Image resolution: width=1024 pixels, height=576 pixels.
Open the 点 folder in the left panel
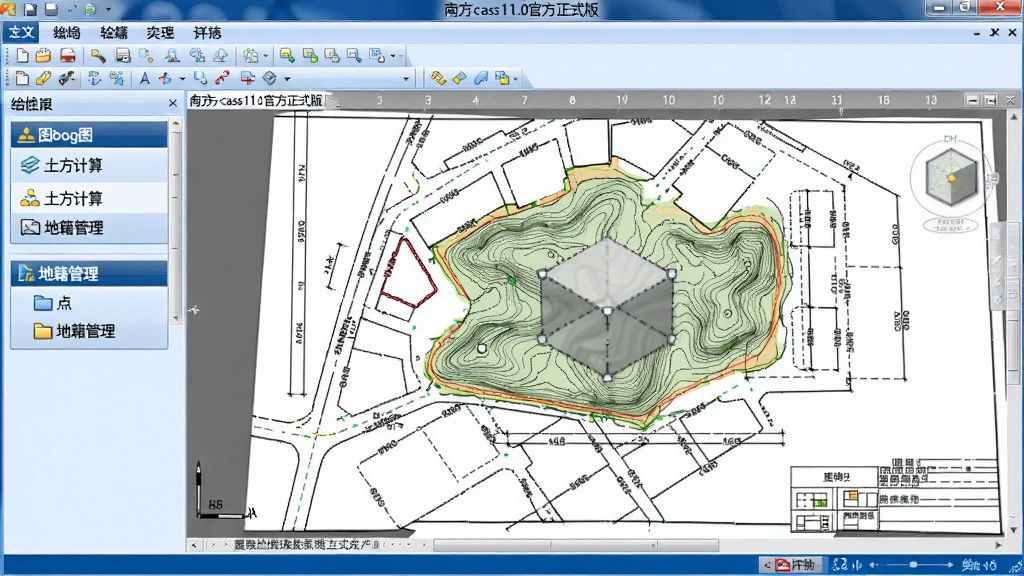click(52, 303)
